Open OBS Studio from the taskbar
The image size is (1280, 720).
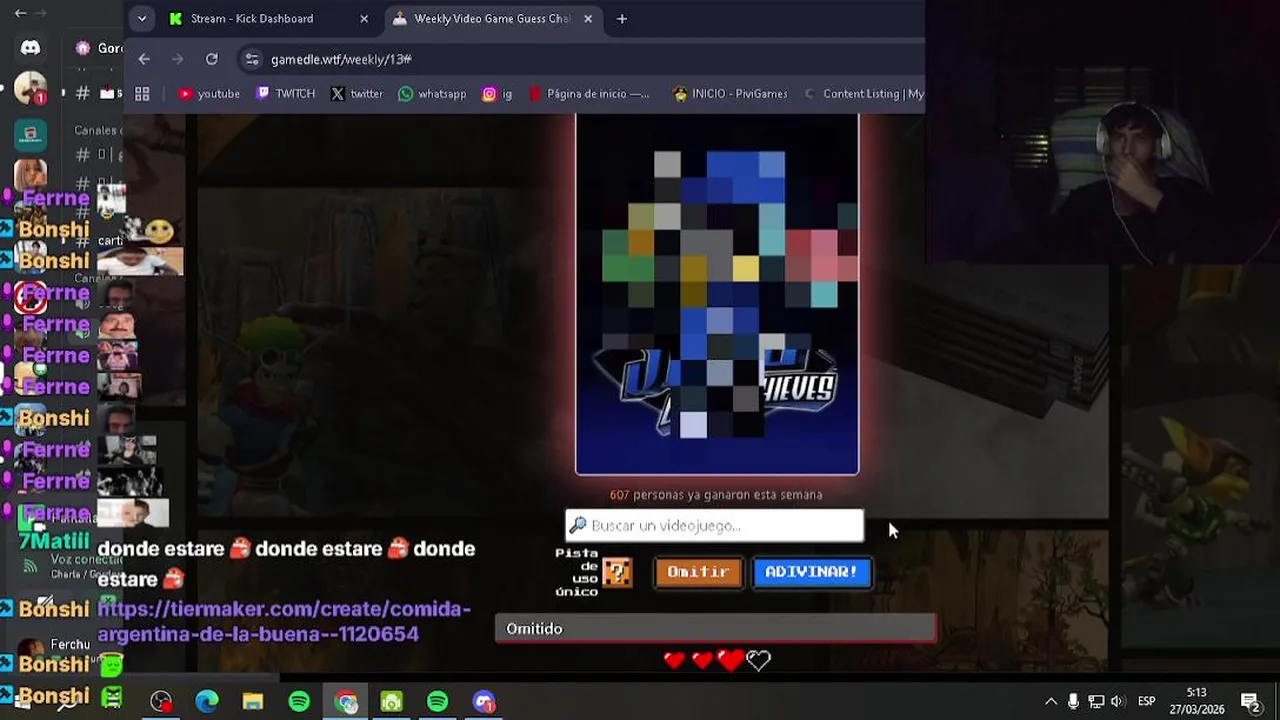pyautogui.click(x=161, y=702)
